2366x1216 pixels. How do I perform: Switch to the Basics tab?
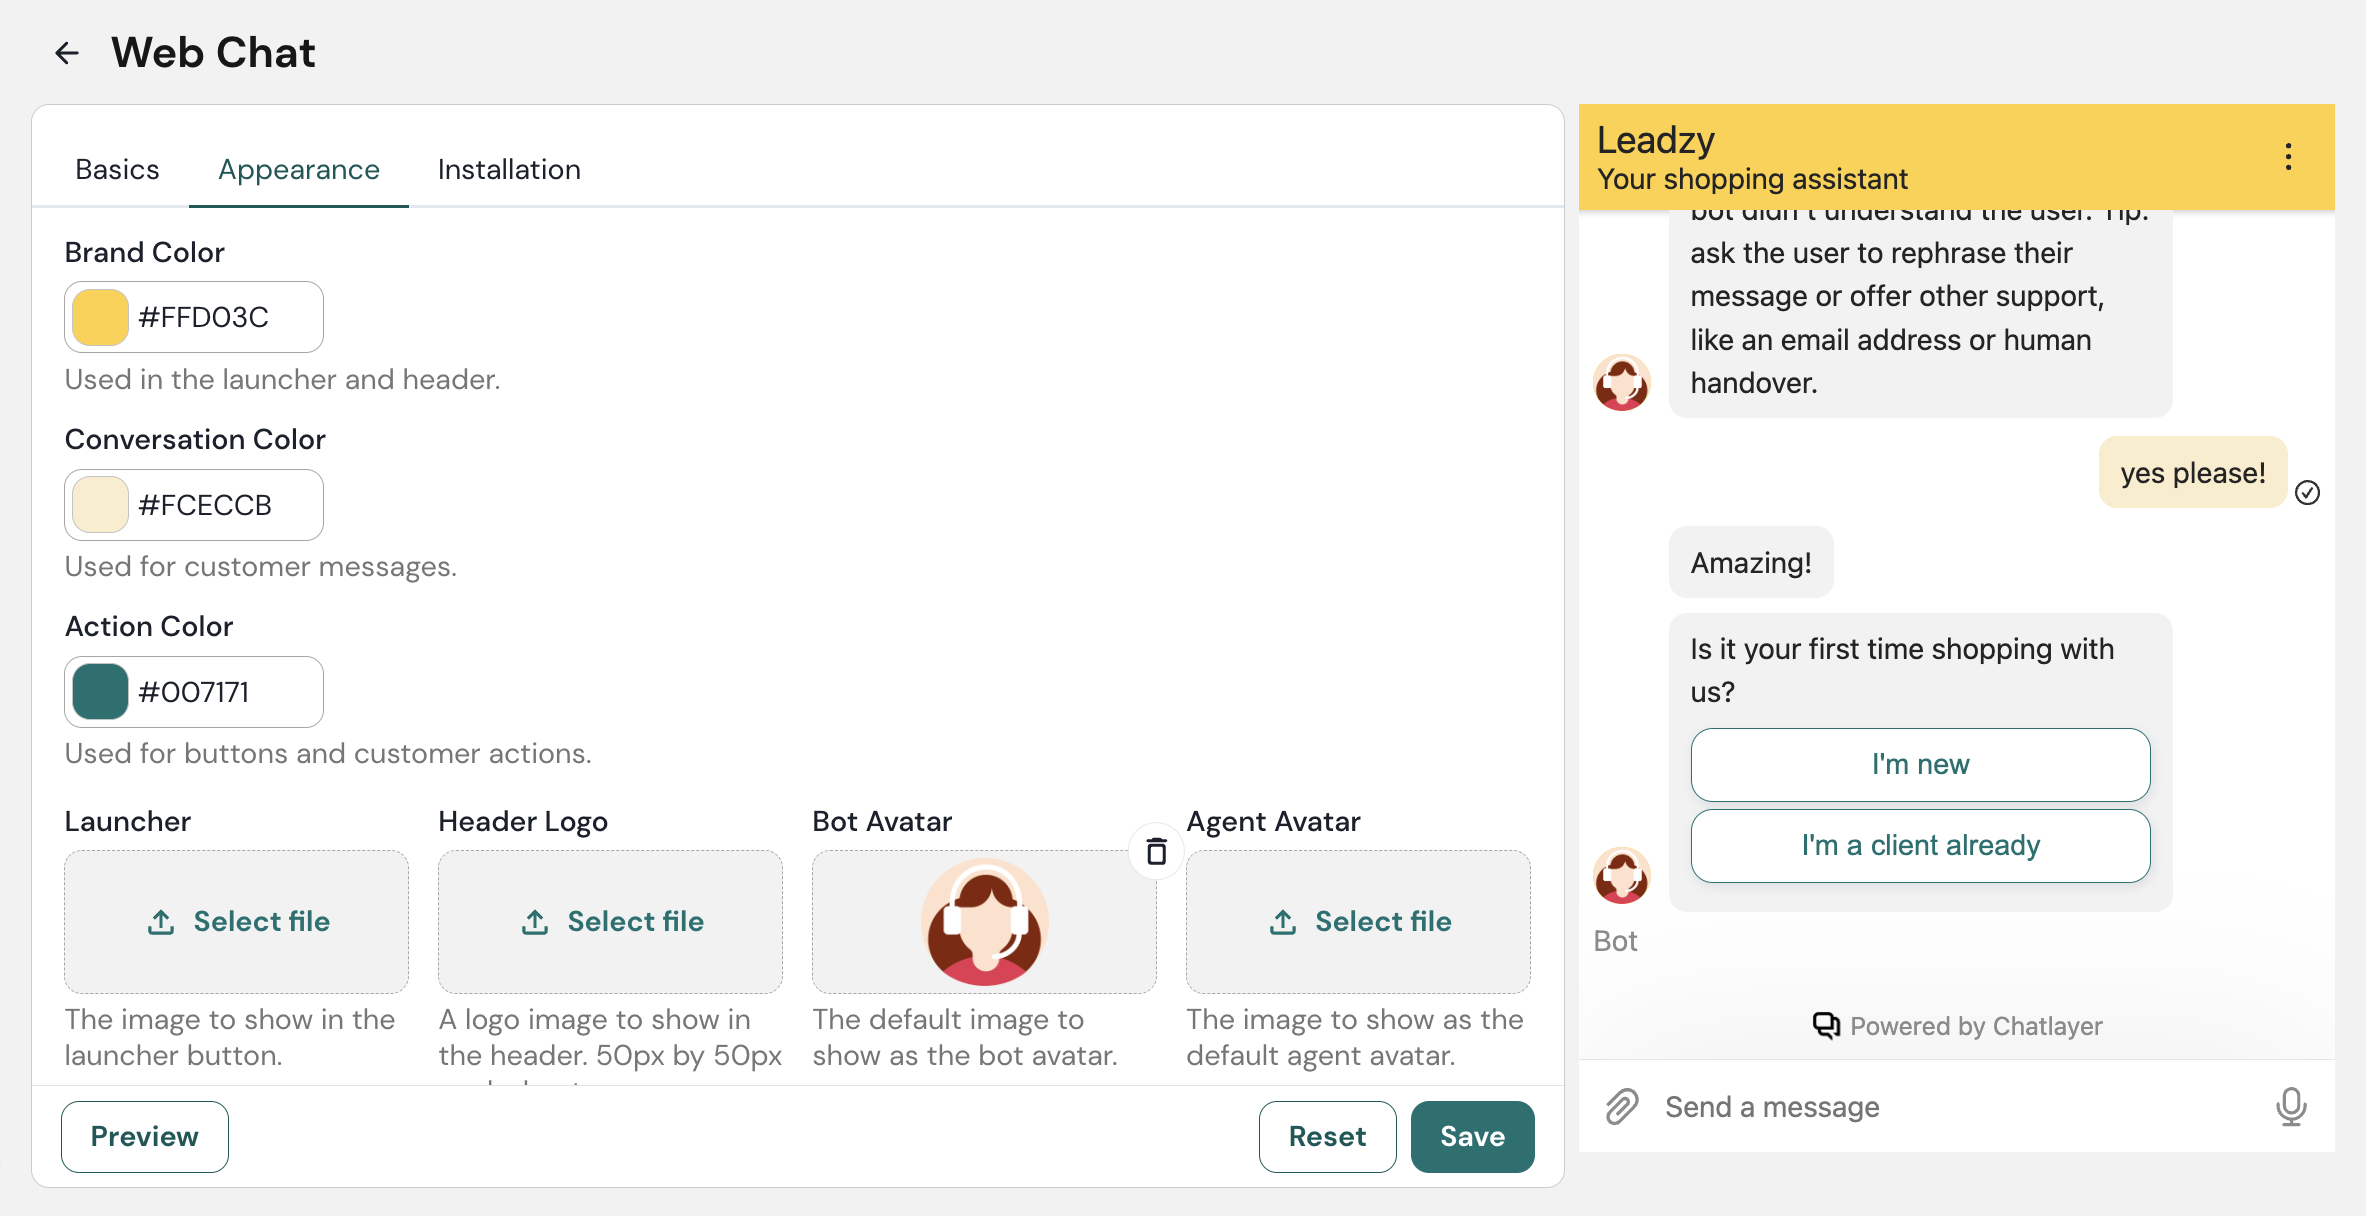click(x=117, y=169)
